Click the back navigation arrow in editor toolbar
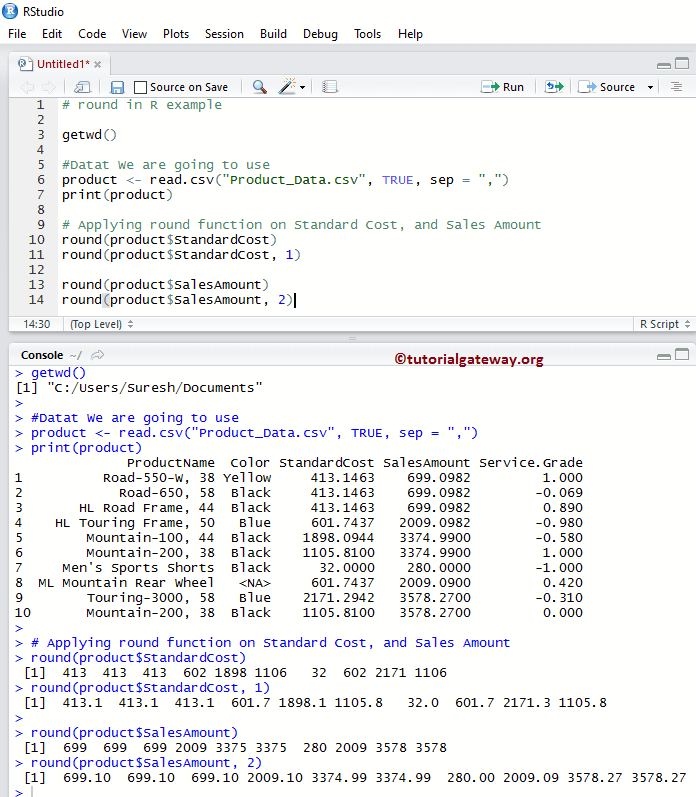 pyautogui.click(x=27, y=87)
